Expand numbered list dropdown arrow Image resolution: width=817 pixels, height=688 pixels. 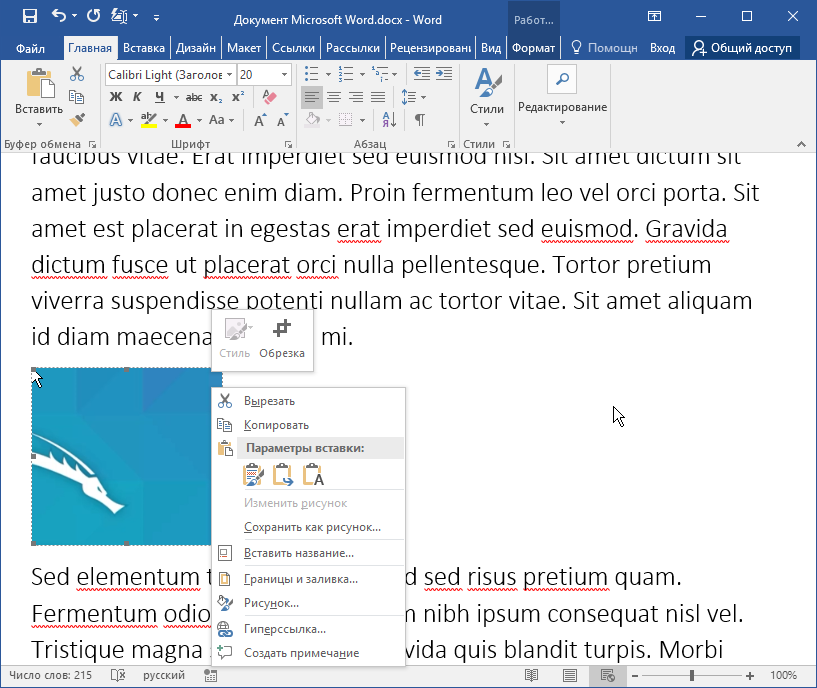362,75
